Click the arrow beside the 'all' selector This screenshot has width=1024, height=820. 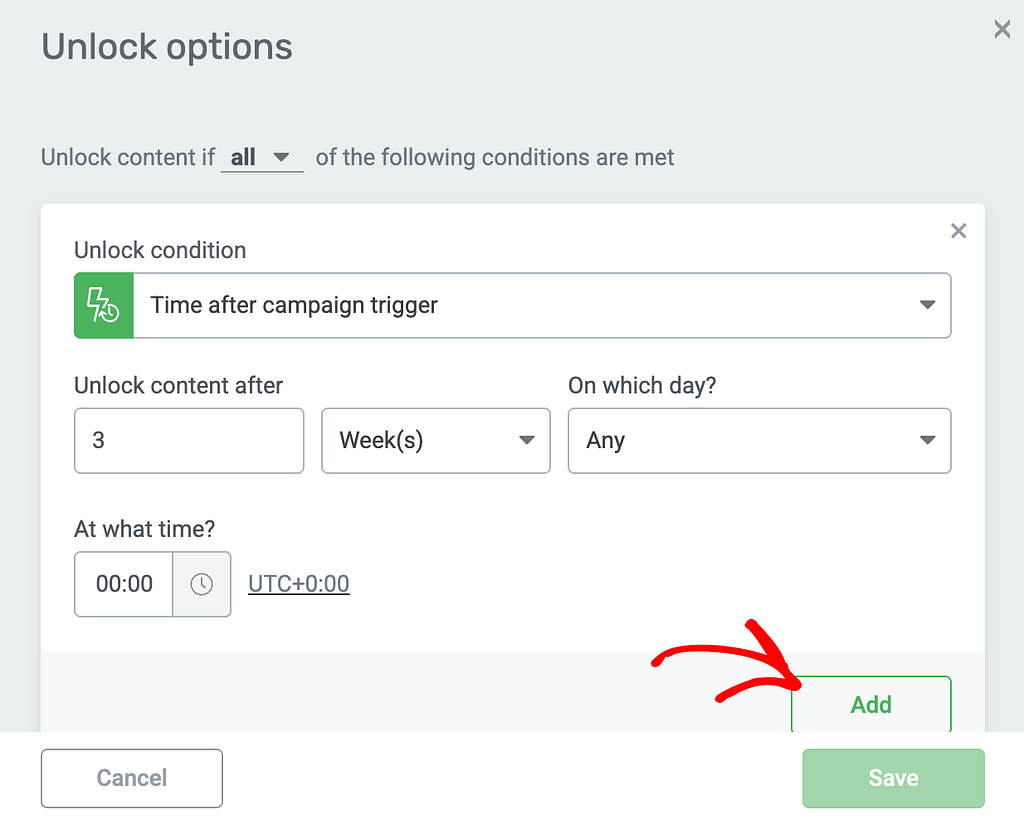pyautogui.click(x=281, y=157)
